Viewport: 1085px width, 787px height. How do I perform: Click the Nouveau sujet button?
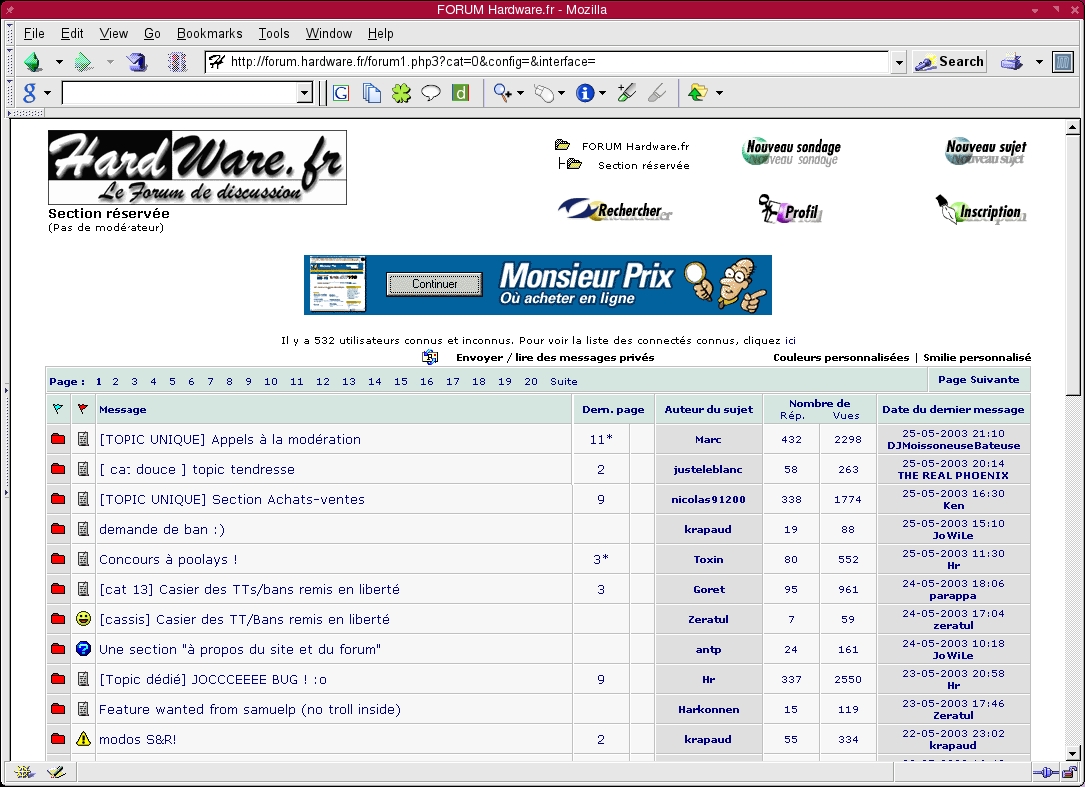(x=985, y=152)
